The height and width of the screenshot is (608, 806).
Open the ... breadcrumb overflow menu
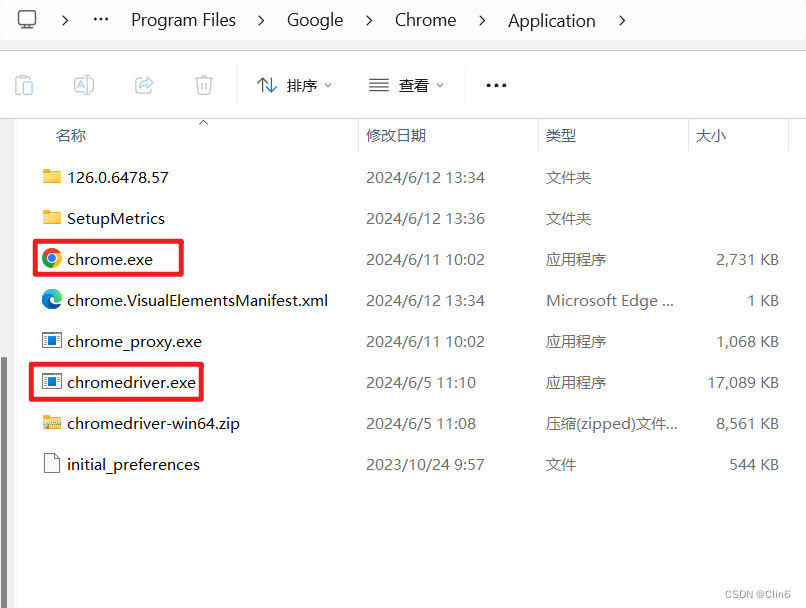coord(100,19)
